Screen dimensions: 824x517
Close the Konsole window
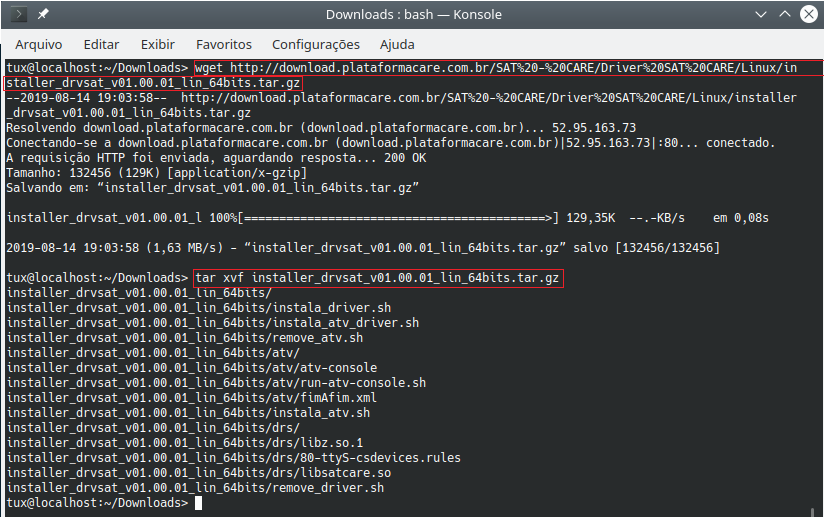(x=809, y=14)
